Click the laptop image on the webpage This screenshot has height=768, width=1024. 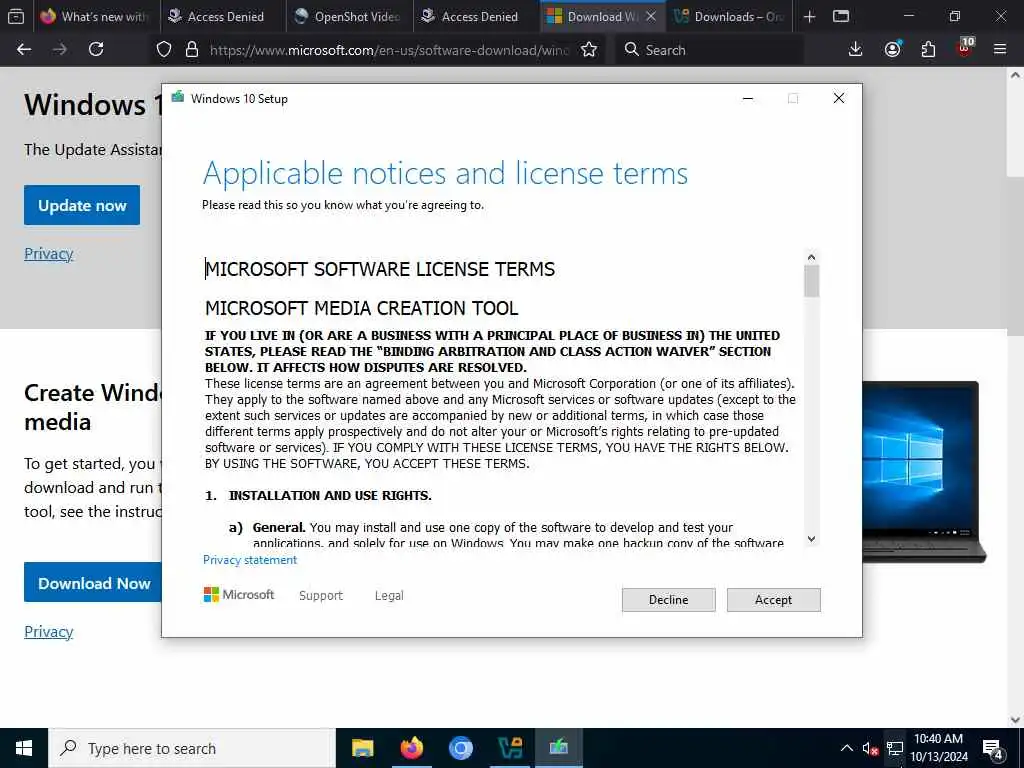point(924,472)
